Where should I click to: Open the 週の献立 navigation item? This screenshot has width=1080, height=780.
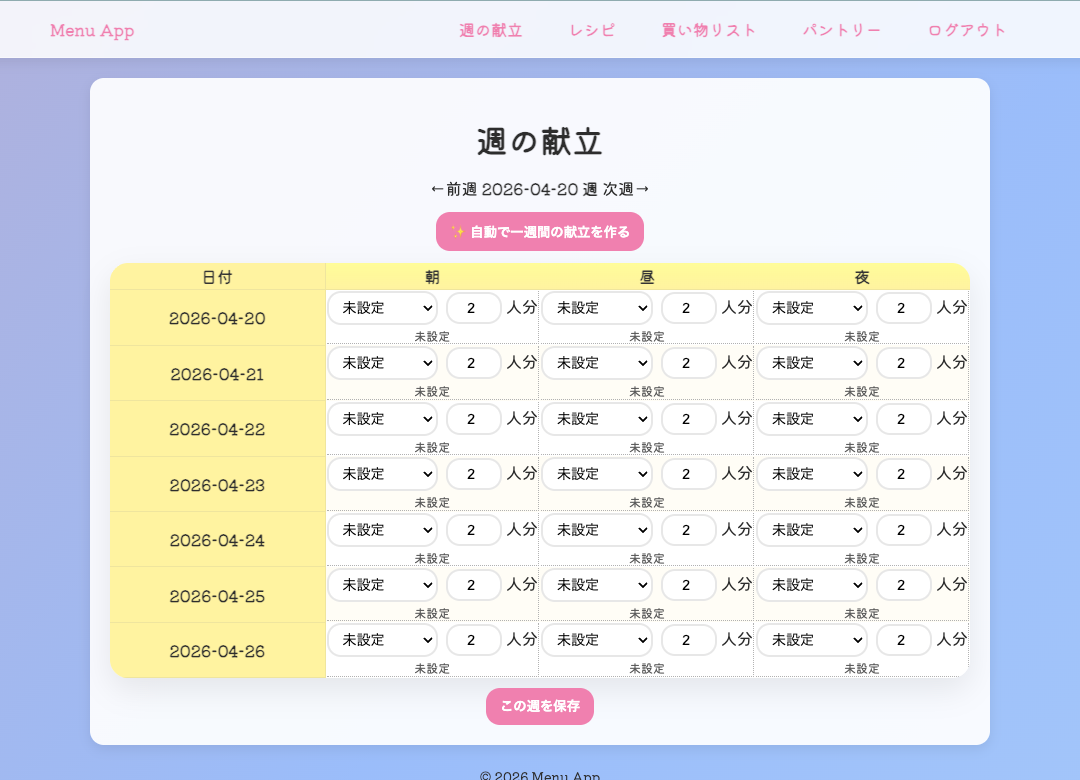pyautogui.click(x=490, y=30)
